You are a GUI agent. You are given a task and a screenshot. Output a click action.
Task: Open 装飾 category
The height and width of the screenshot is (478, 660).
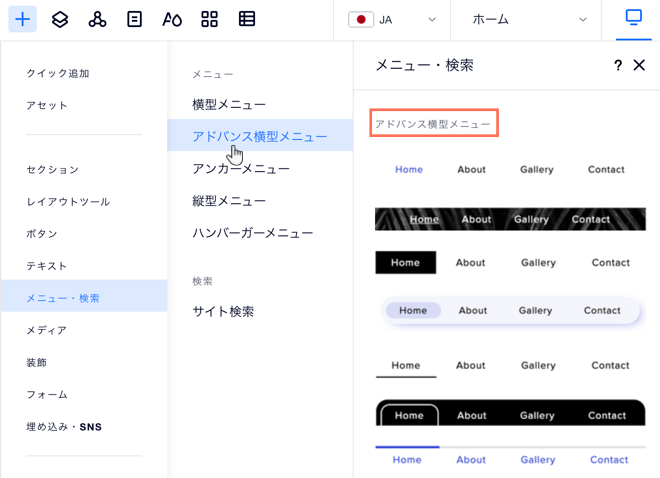(37, 362)
